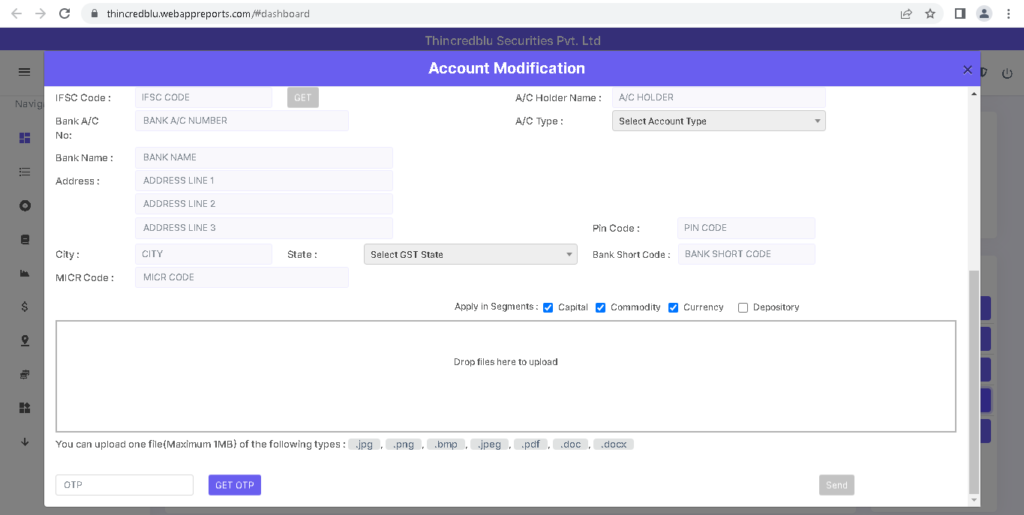Select the list icon in sidebar

click(x=25, y=172)
